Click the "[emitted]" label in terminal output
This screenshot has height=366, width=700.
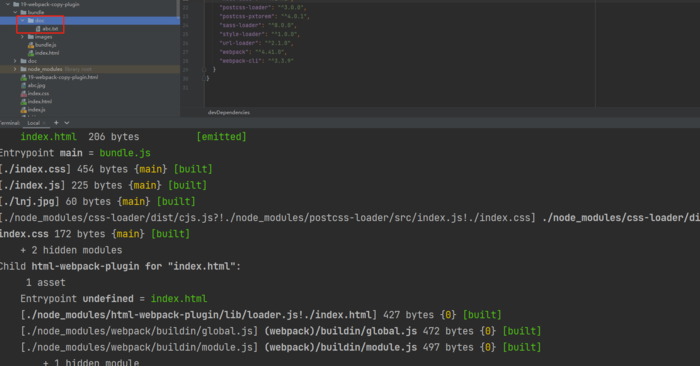[221, 137]
